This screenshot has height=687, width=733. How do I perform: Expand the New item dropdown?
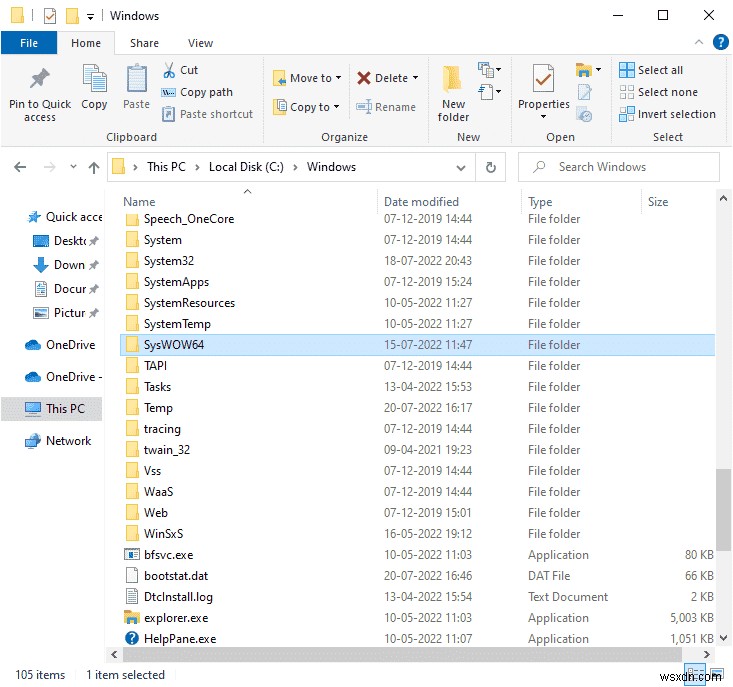[x=489, y=70]
